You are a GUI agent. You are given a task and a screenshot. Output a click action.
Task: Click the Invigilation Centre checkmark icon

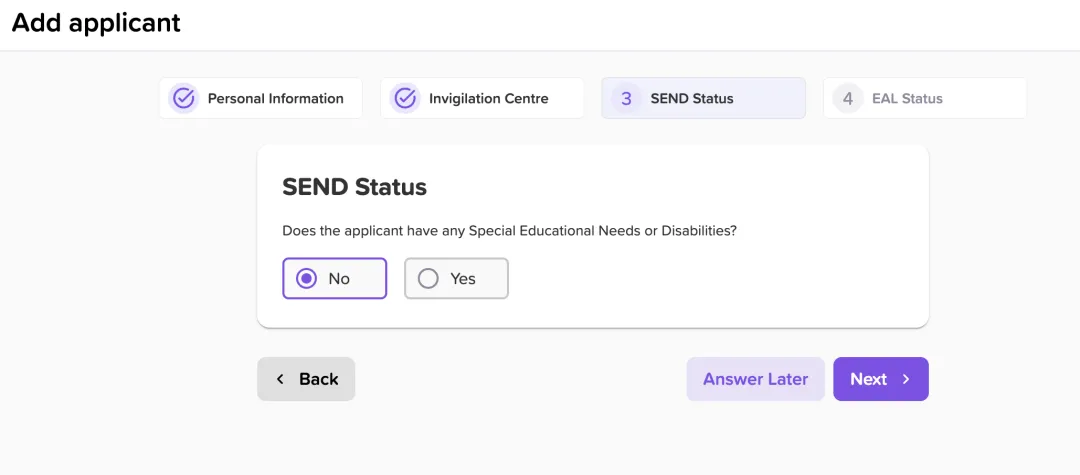tap(405, 98)
